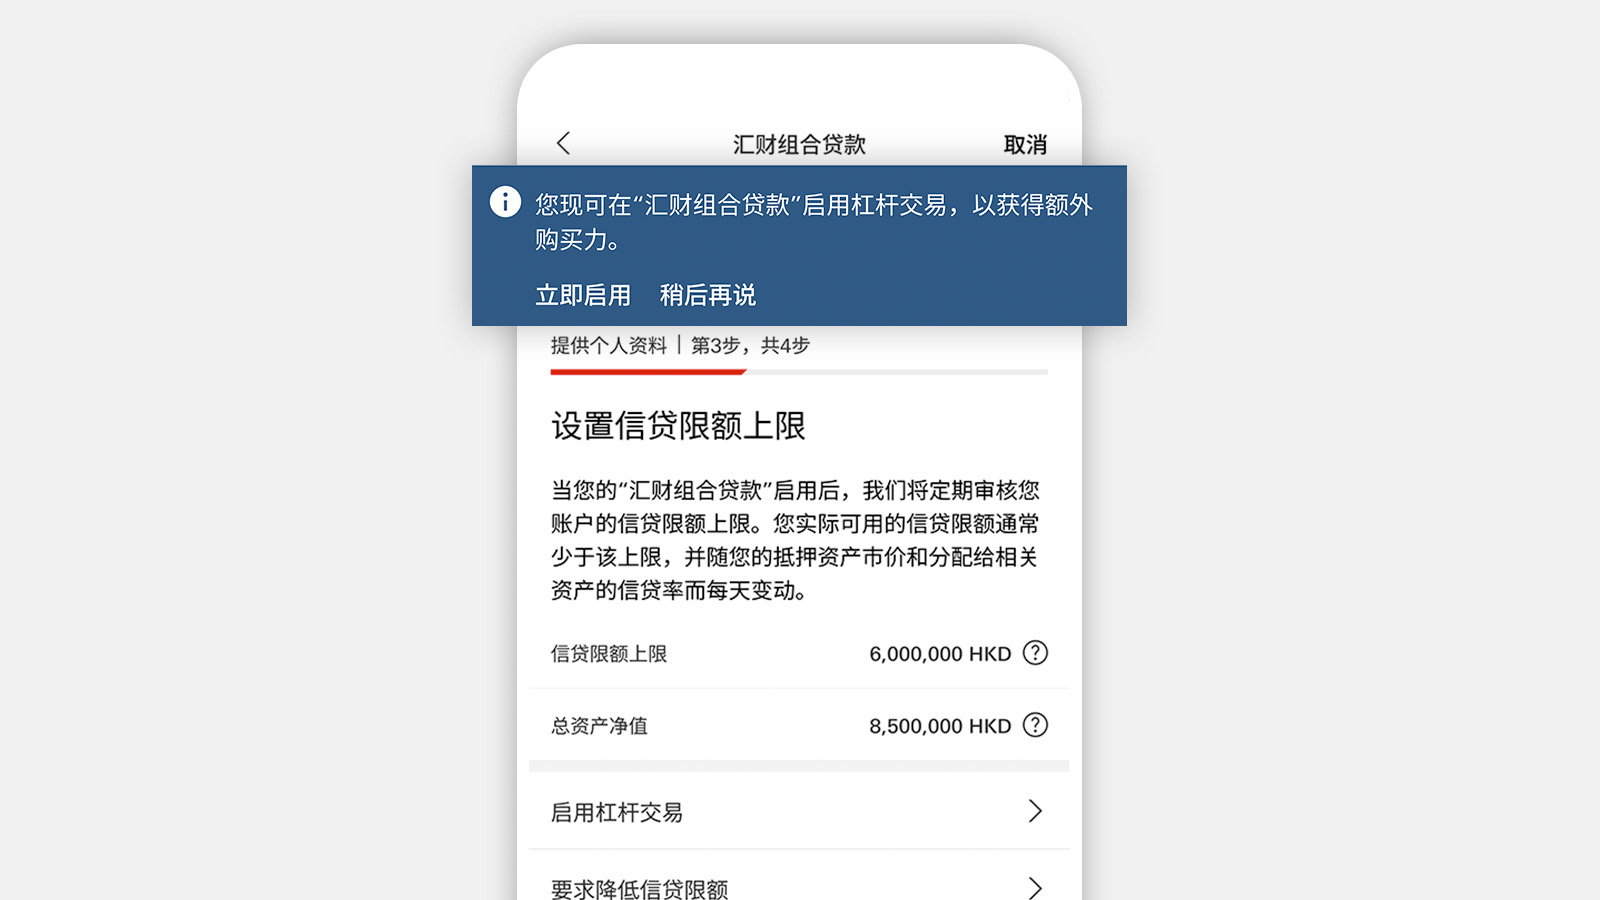Tap 取消 to cancel
The image size is (1600, 900).
(x=1025, y=145)
